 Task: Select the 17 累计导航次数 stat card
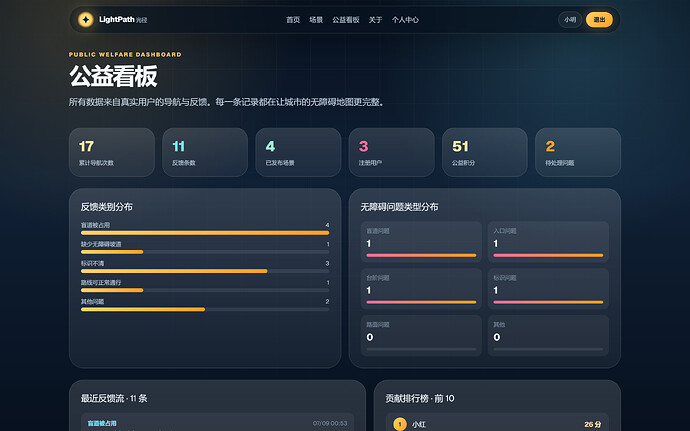(x=112, y=152)
